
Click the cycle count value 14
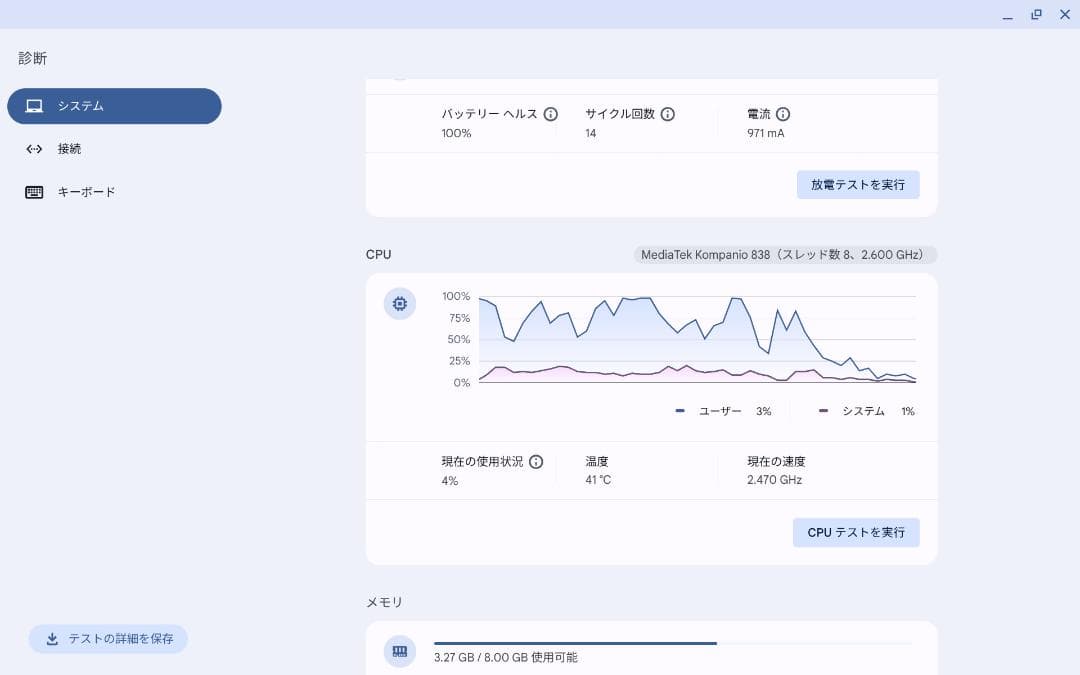(590, 134)
